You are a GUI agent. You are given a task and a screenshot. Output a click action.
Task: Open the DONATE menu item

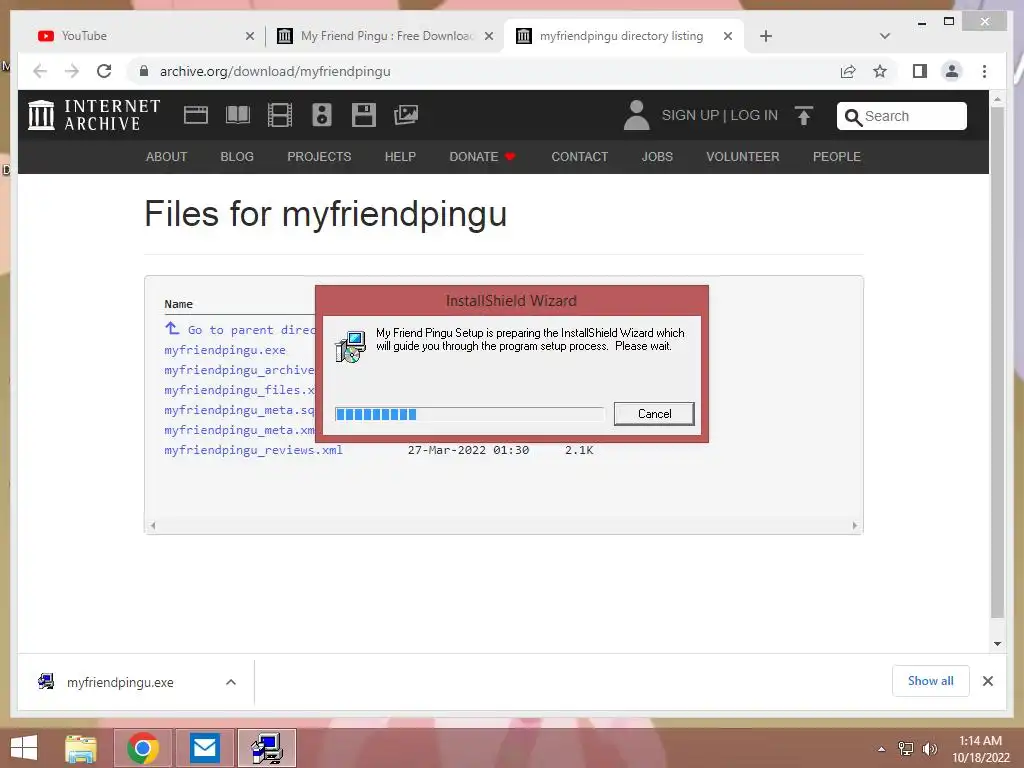pyautogui.click(x=482, y=157)
